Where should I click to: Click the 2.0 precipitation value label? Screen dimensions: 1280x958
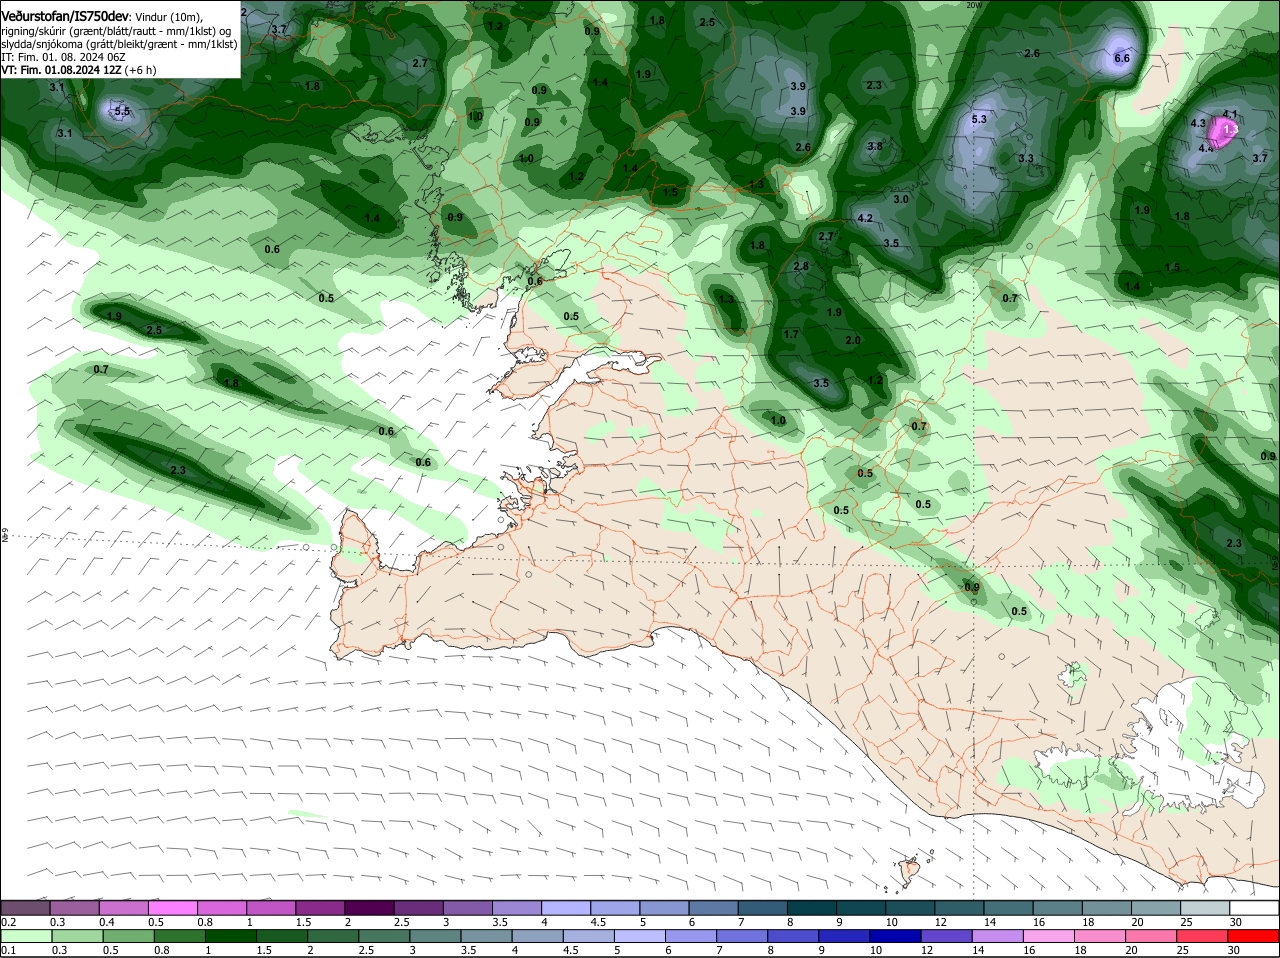[x=853, y=340]
